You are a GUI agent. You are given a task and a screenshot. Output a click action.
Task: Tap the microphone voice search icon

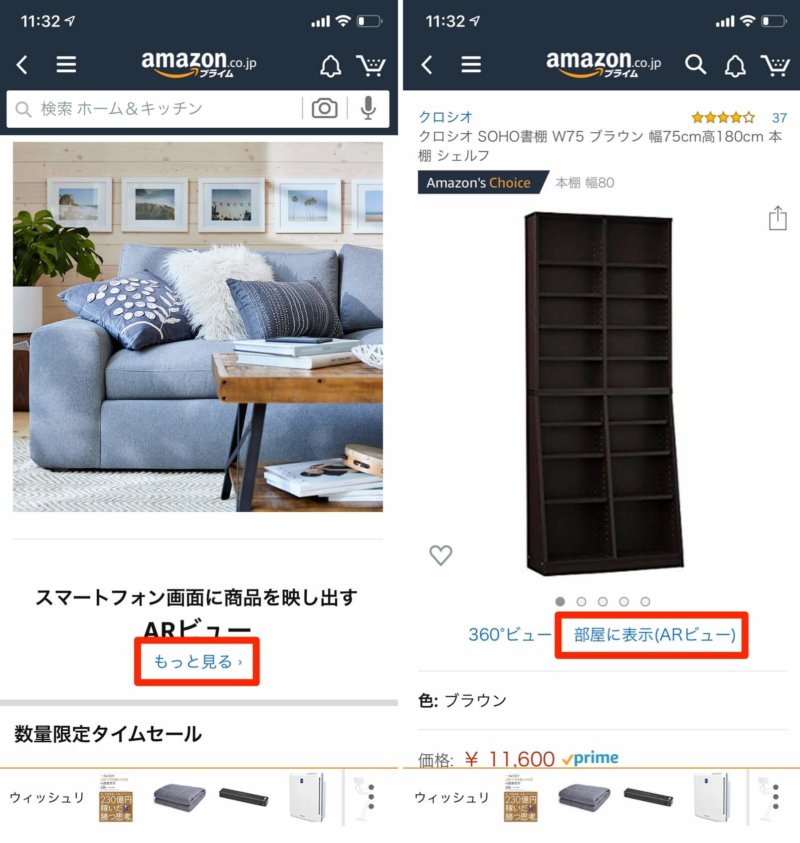pos(368,109)
